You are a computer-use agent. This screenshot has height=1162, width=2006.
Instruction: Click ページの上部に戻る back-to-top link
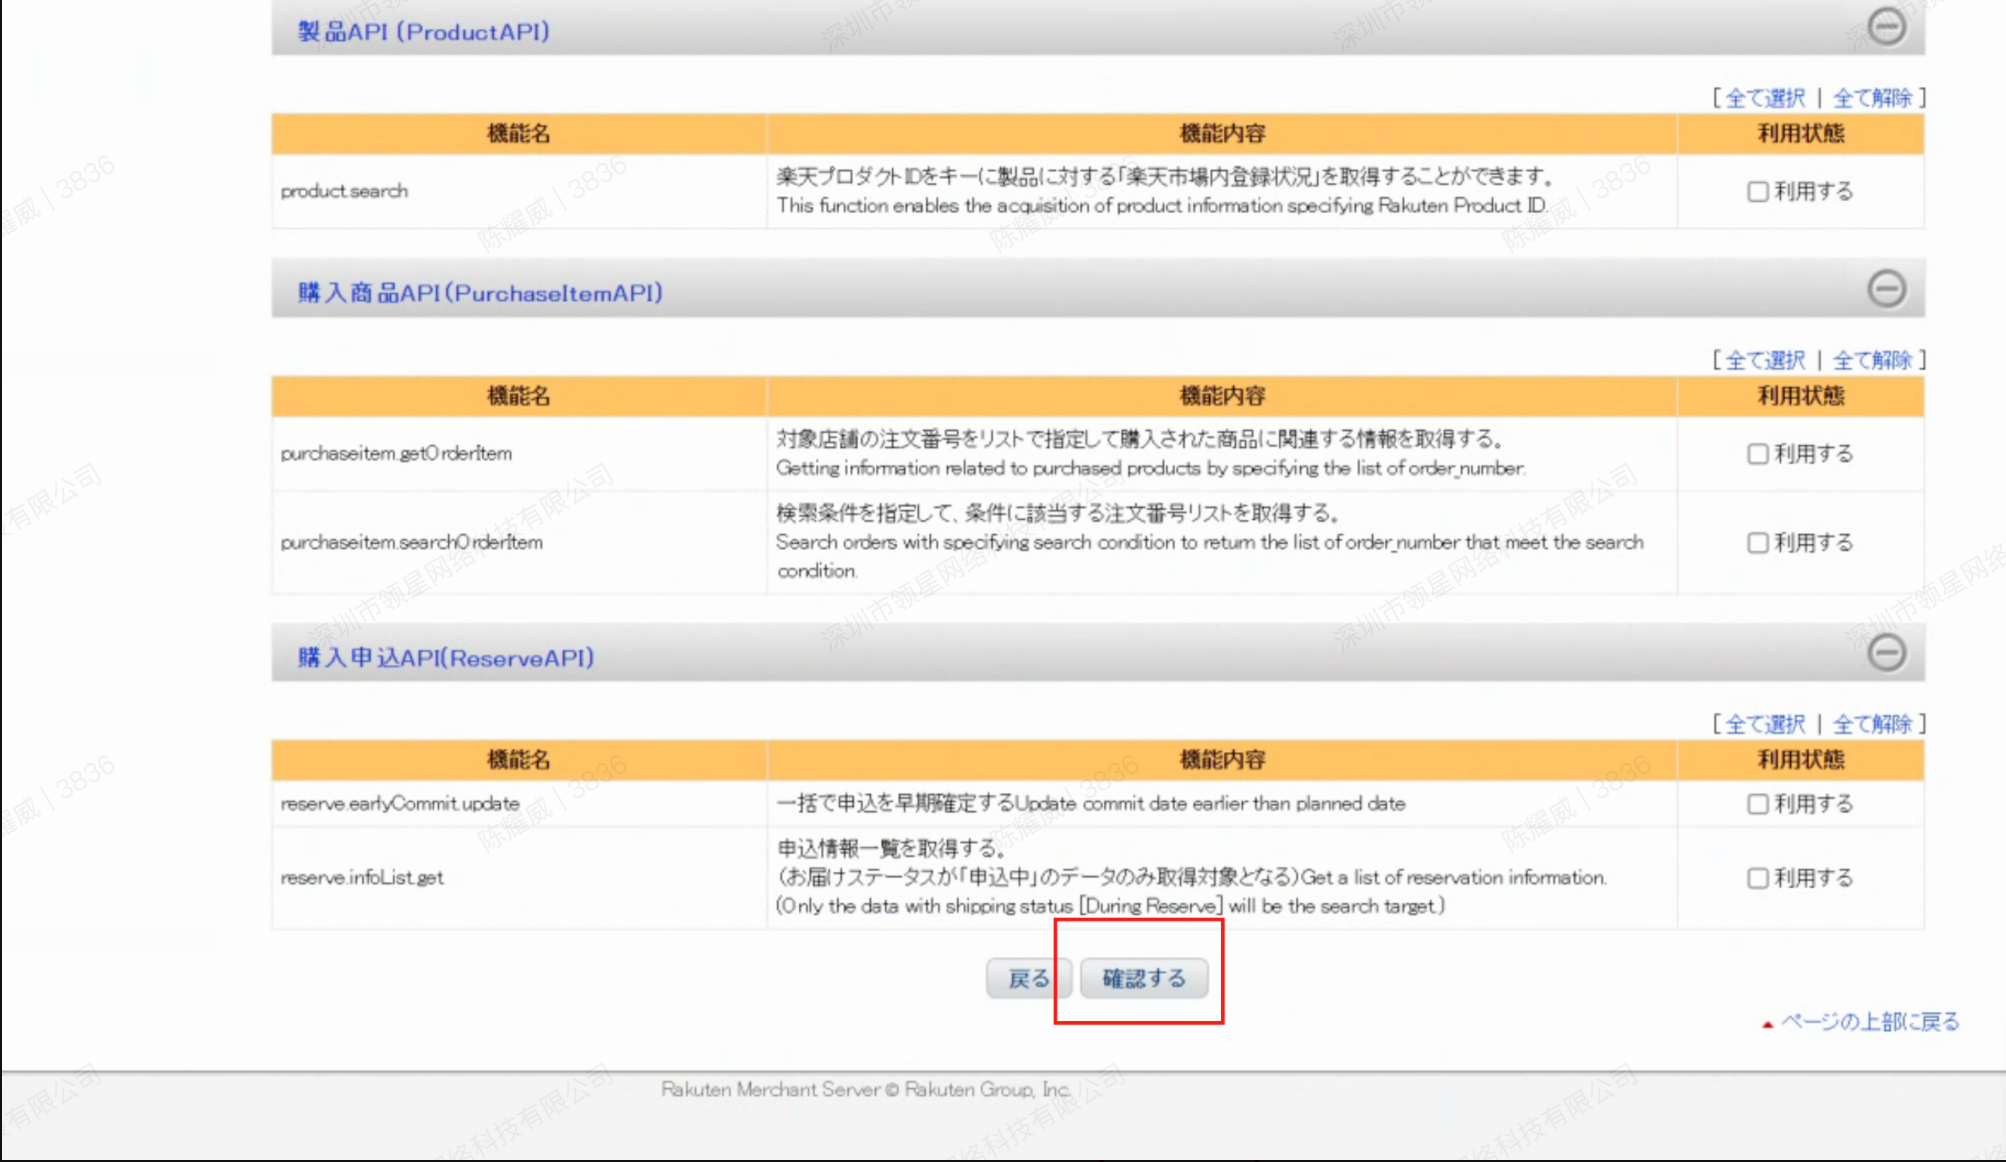[1869, 1022]
